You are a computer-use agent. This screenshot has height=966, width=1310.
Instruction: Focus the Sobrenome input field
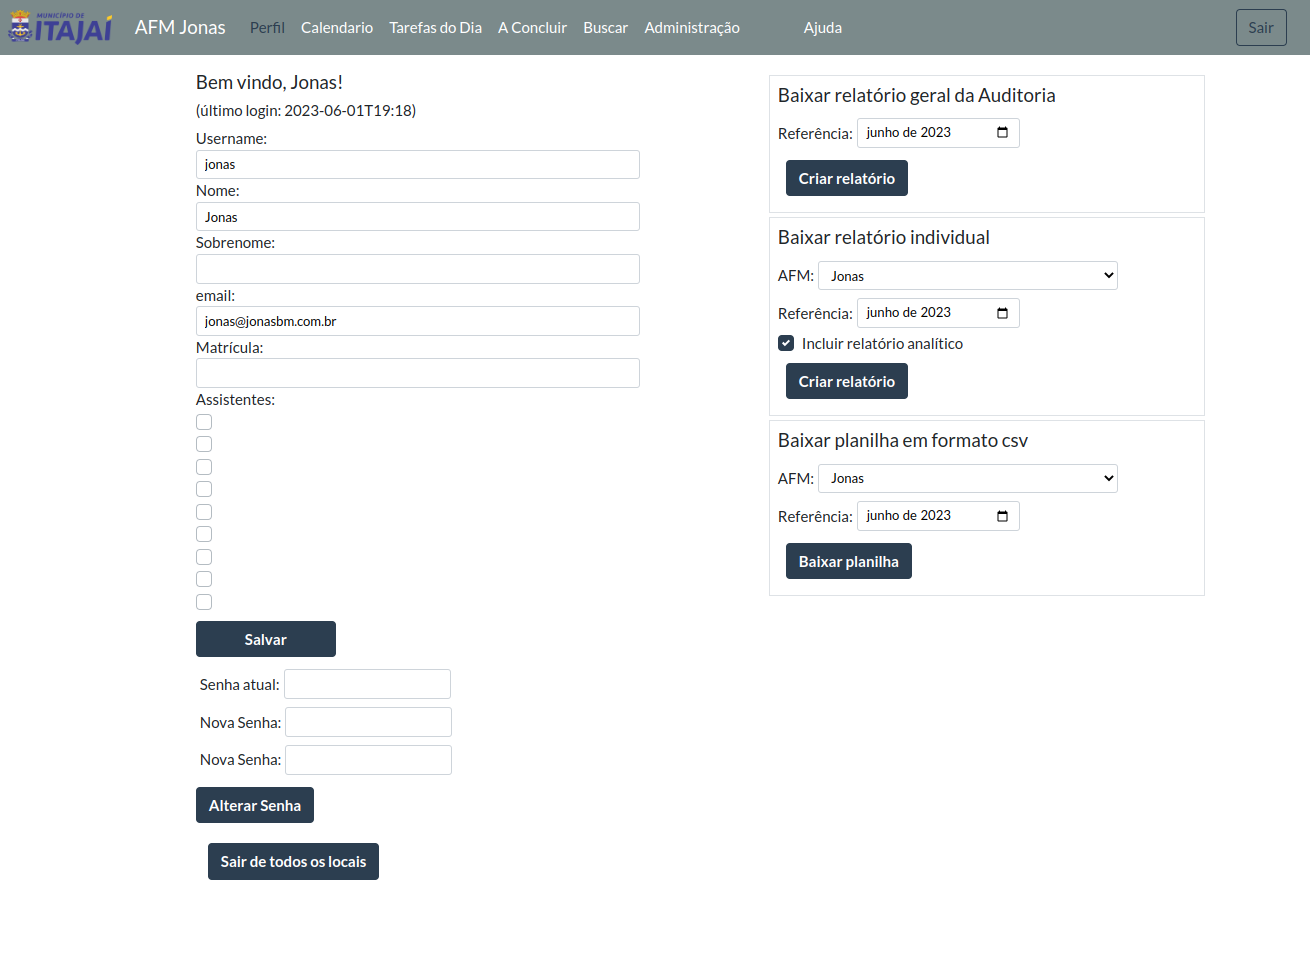point(418,269)
